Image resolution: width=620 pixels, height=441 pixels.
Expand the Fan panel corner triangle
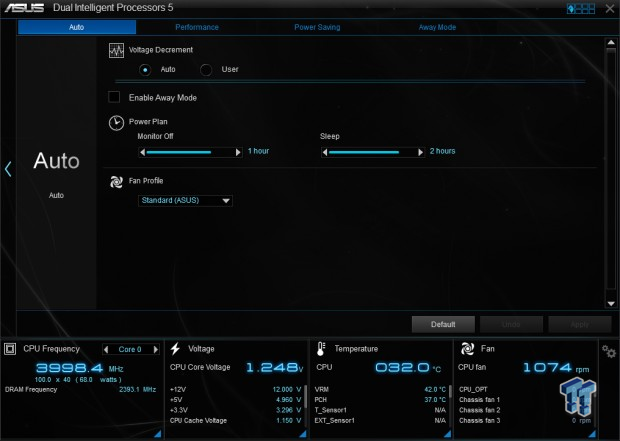592,434
